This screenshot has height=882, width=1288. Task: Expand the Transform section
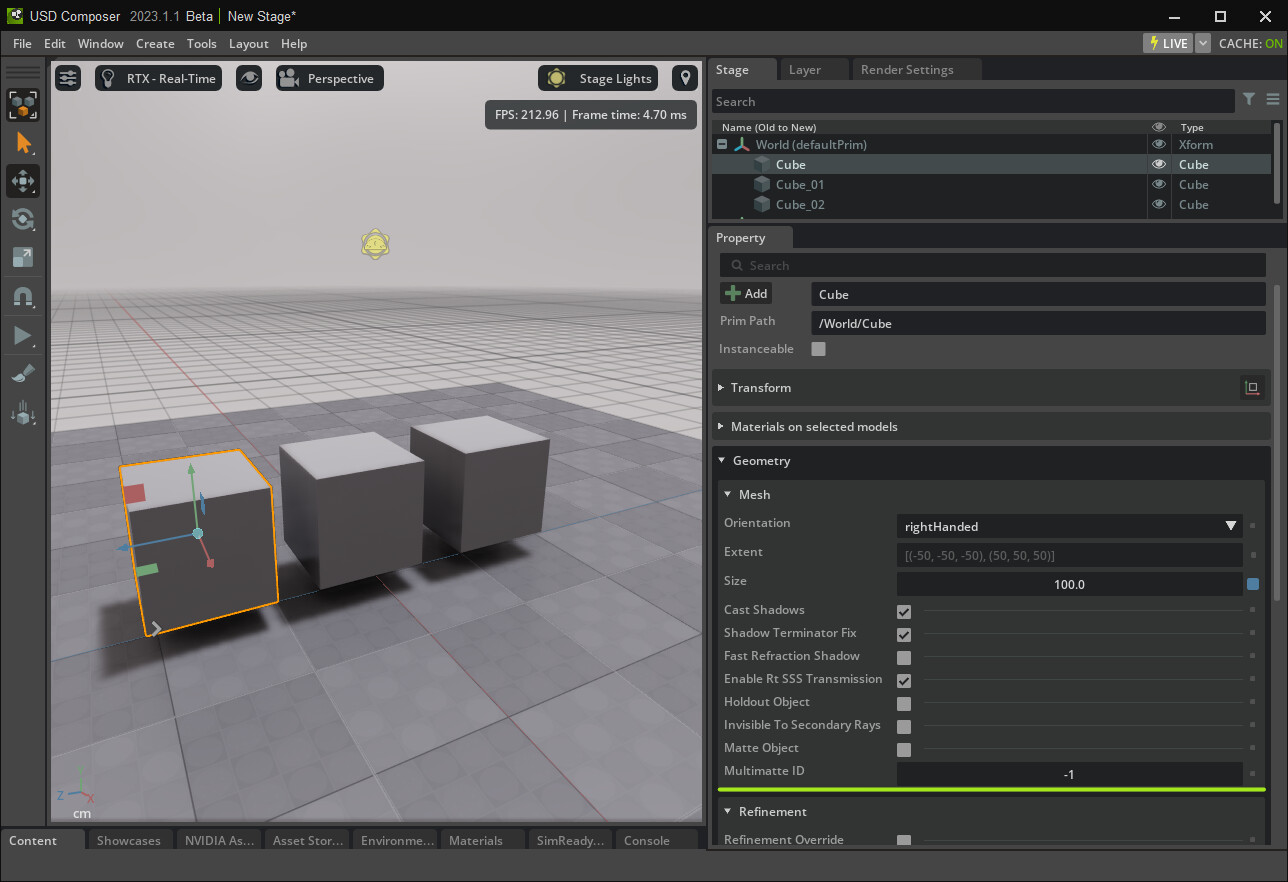click(721, 387)
